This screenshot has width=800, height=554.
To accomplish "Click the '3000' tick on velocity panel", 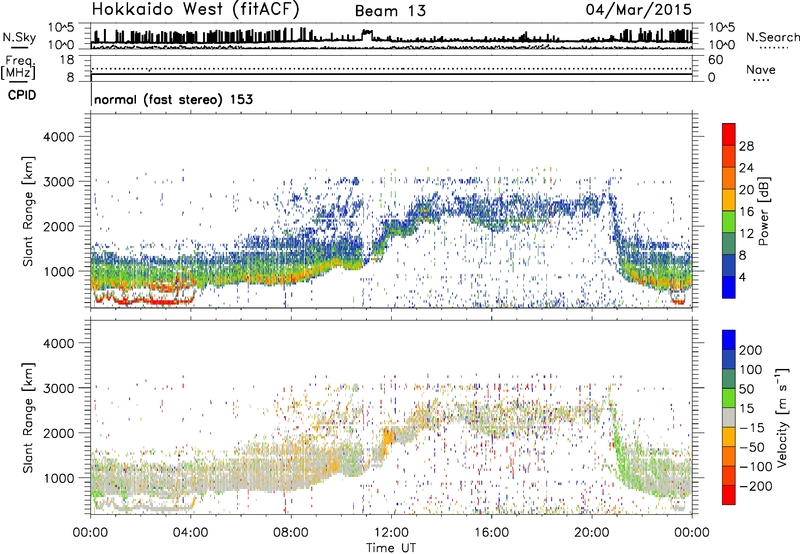I will click(58, 388).
